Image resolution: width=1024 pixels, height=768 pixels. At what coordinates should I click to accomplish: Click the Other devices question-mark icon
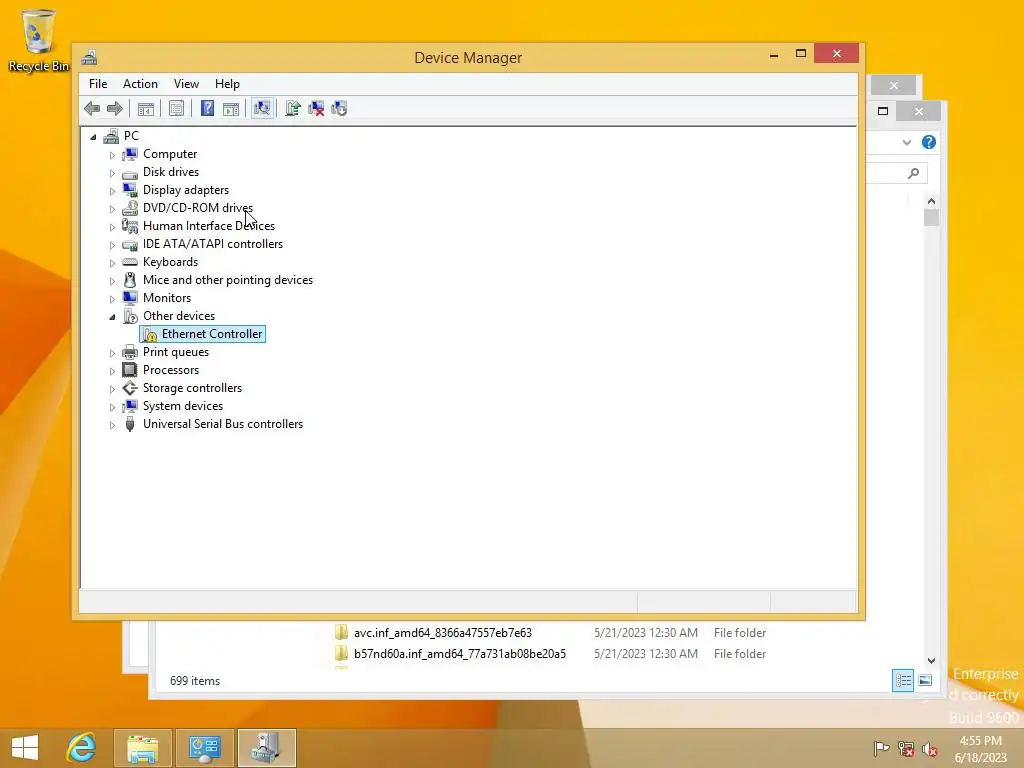pos(130,315)
